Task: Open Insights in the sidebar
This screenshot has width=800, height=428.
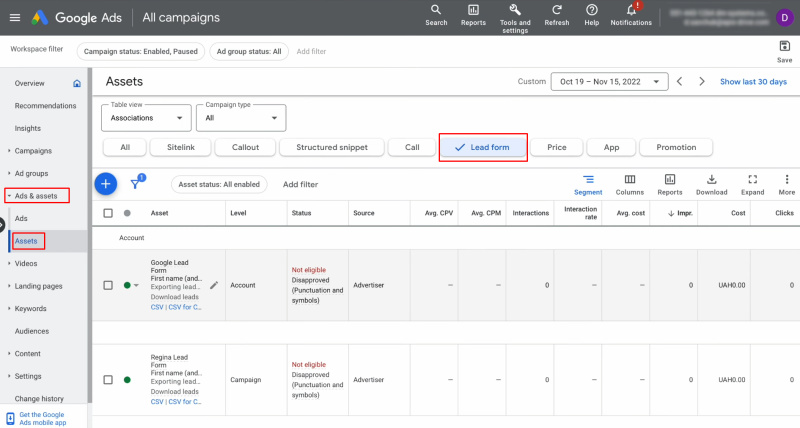Action: [28, 129]
